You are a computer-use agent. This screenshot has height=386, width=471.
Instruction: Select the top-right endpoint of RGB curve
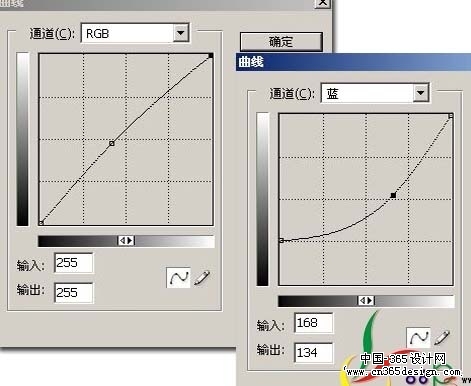point(210,56)
